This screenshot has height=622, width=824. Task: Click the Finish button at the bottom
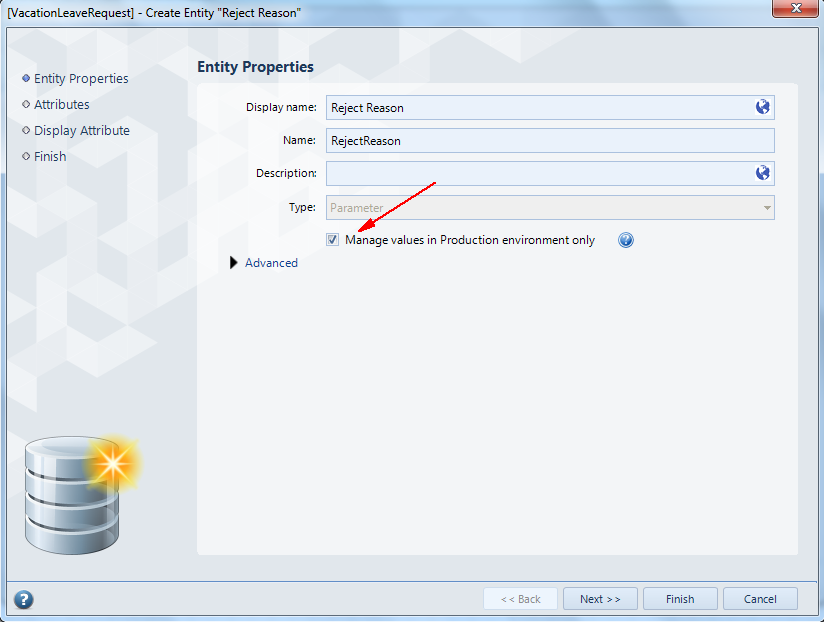tap(680, 599)
